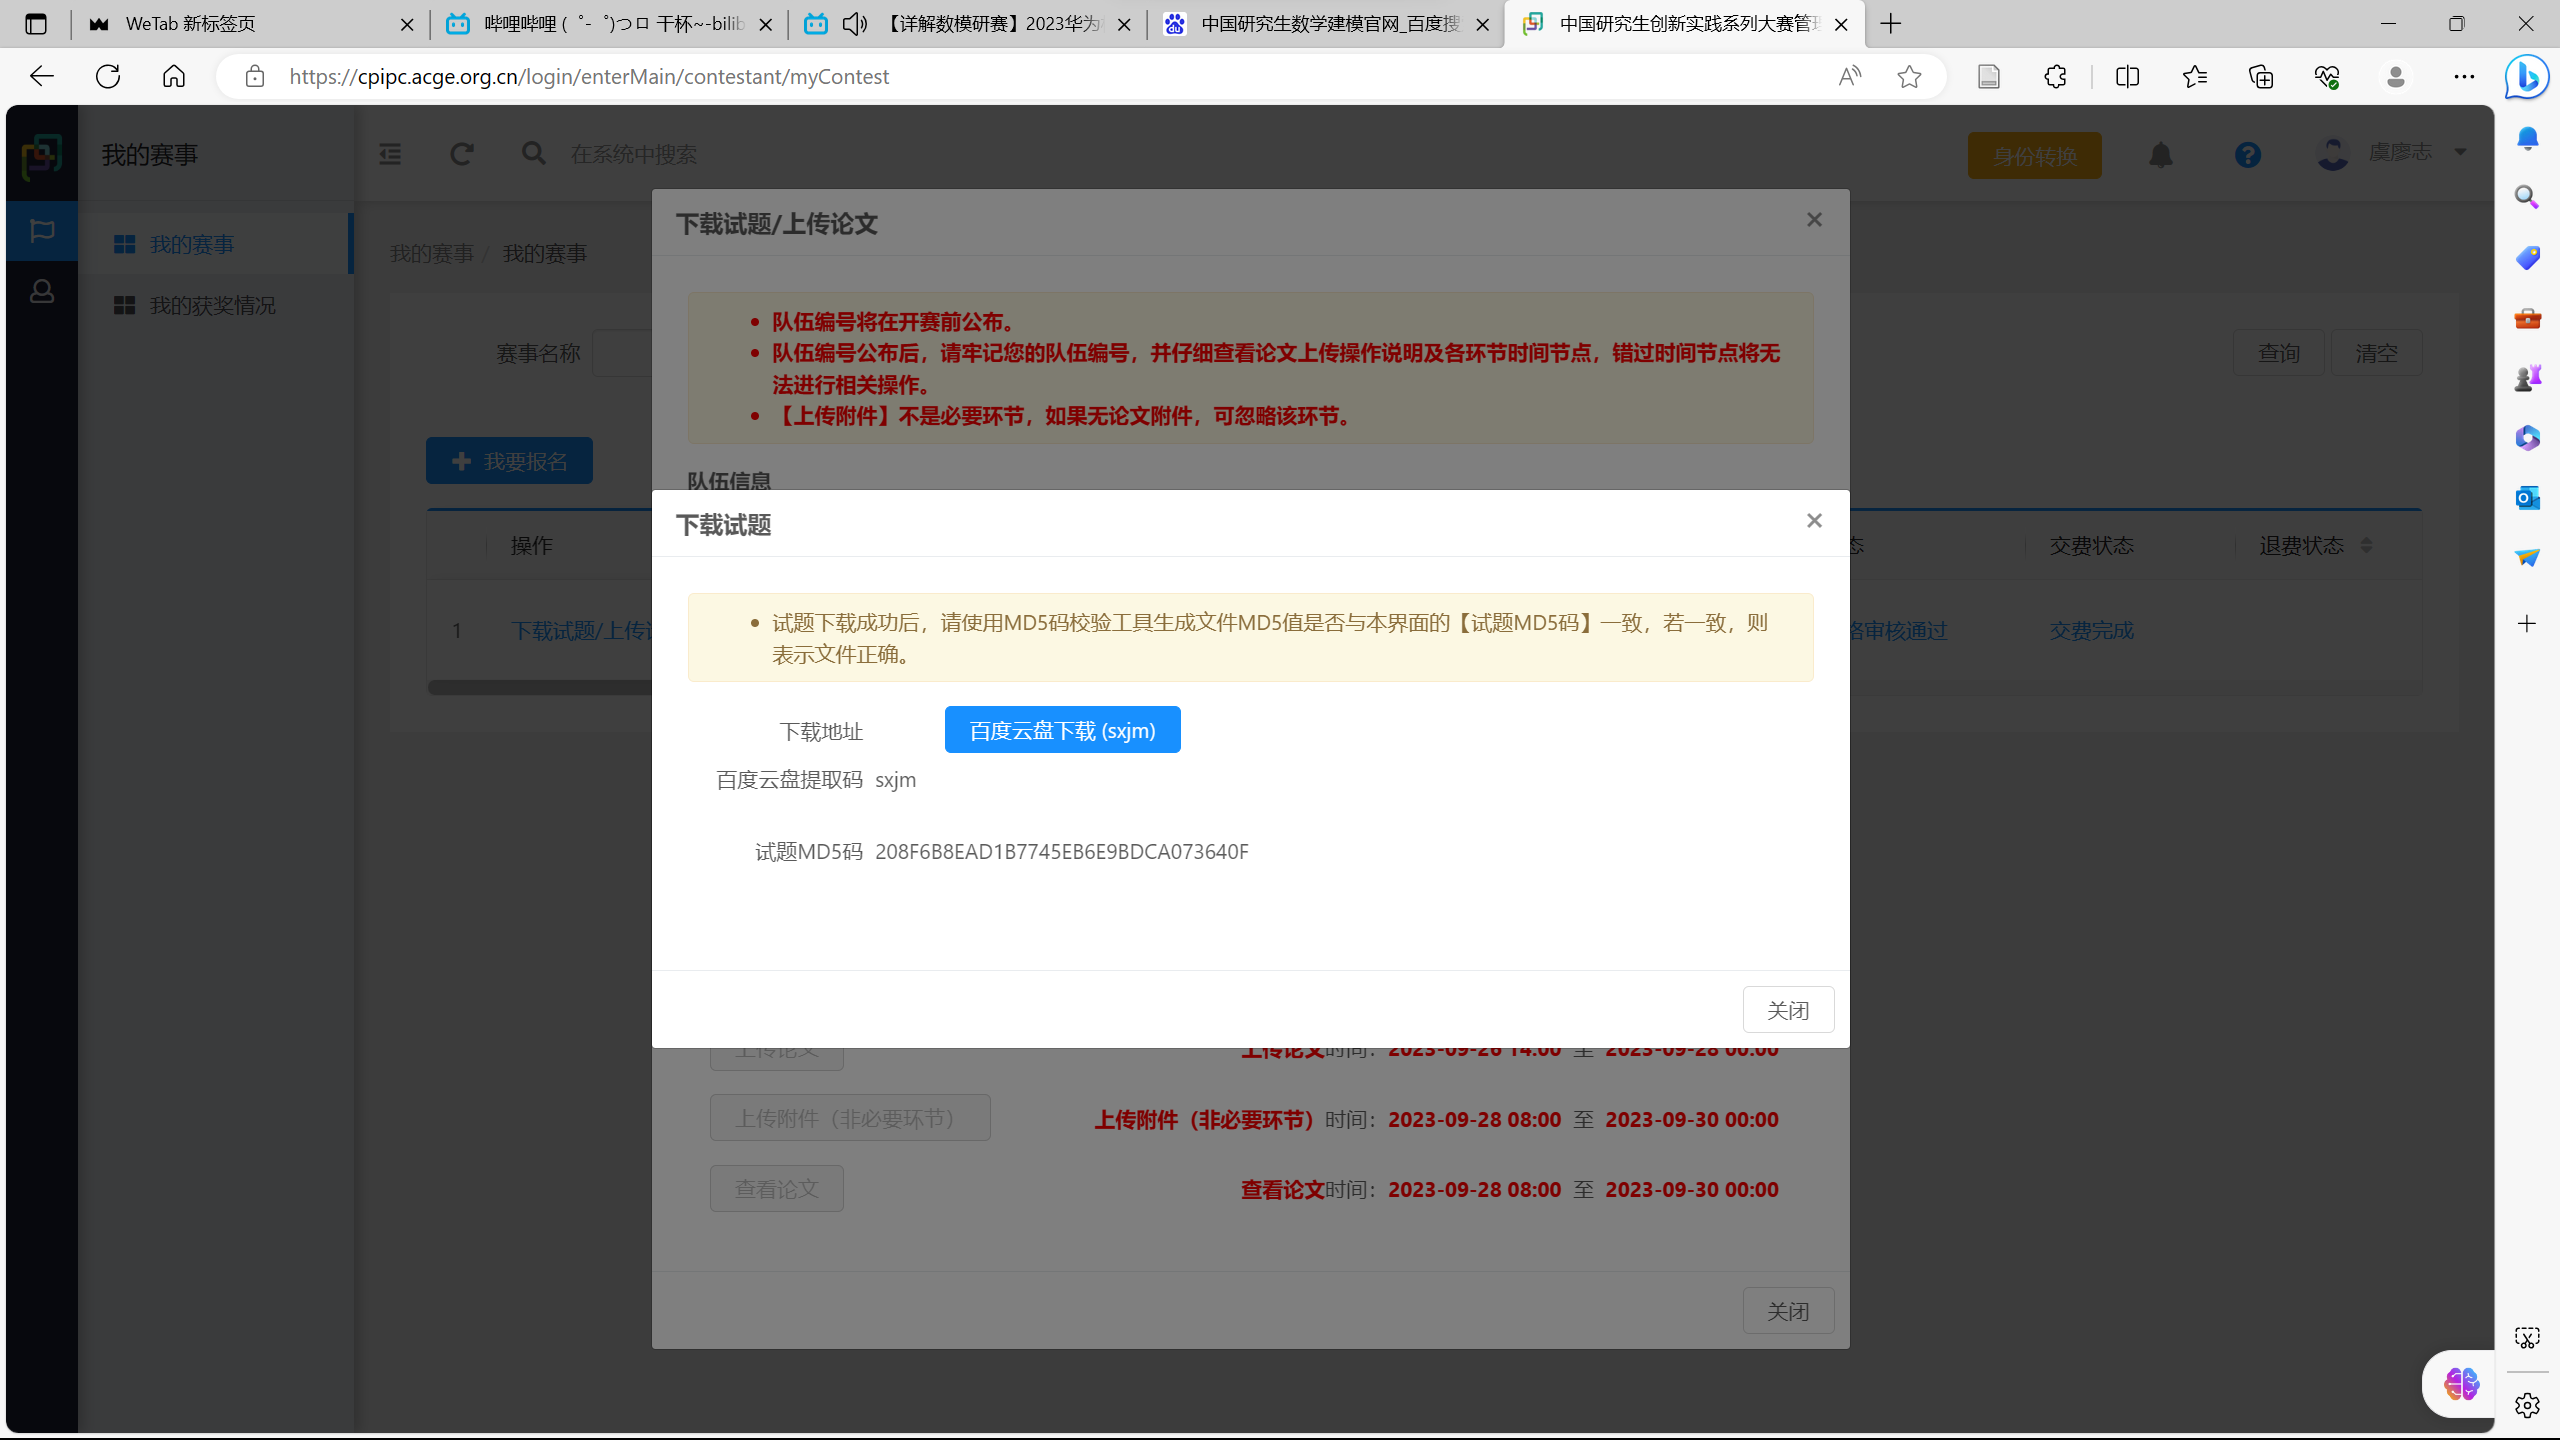View site information via the lock icon
2560x1440 pixels.
255,76
